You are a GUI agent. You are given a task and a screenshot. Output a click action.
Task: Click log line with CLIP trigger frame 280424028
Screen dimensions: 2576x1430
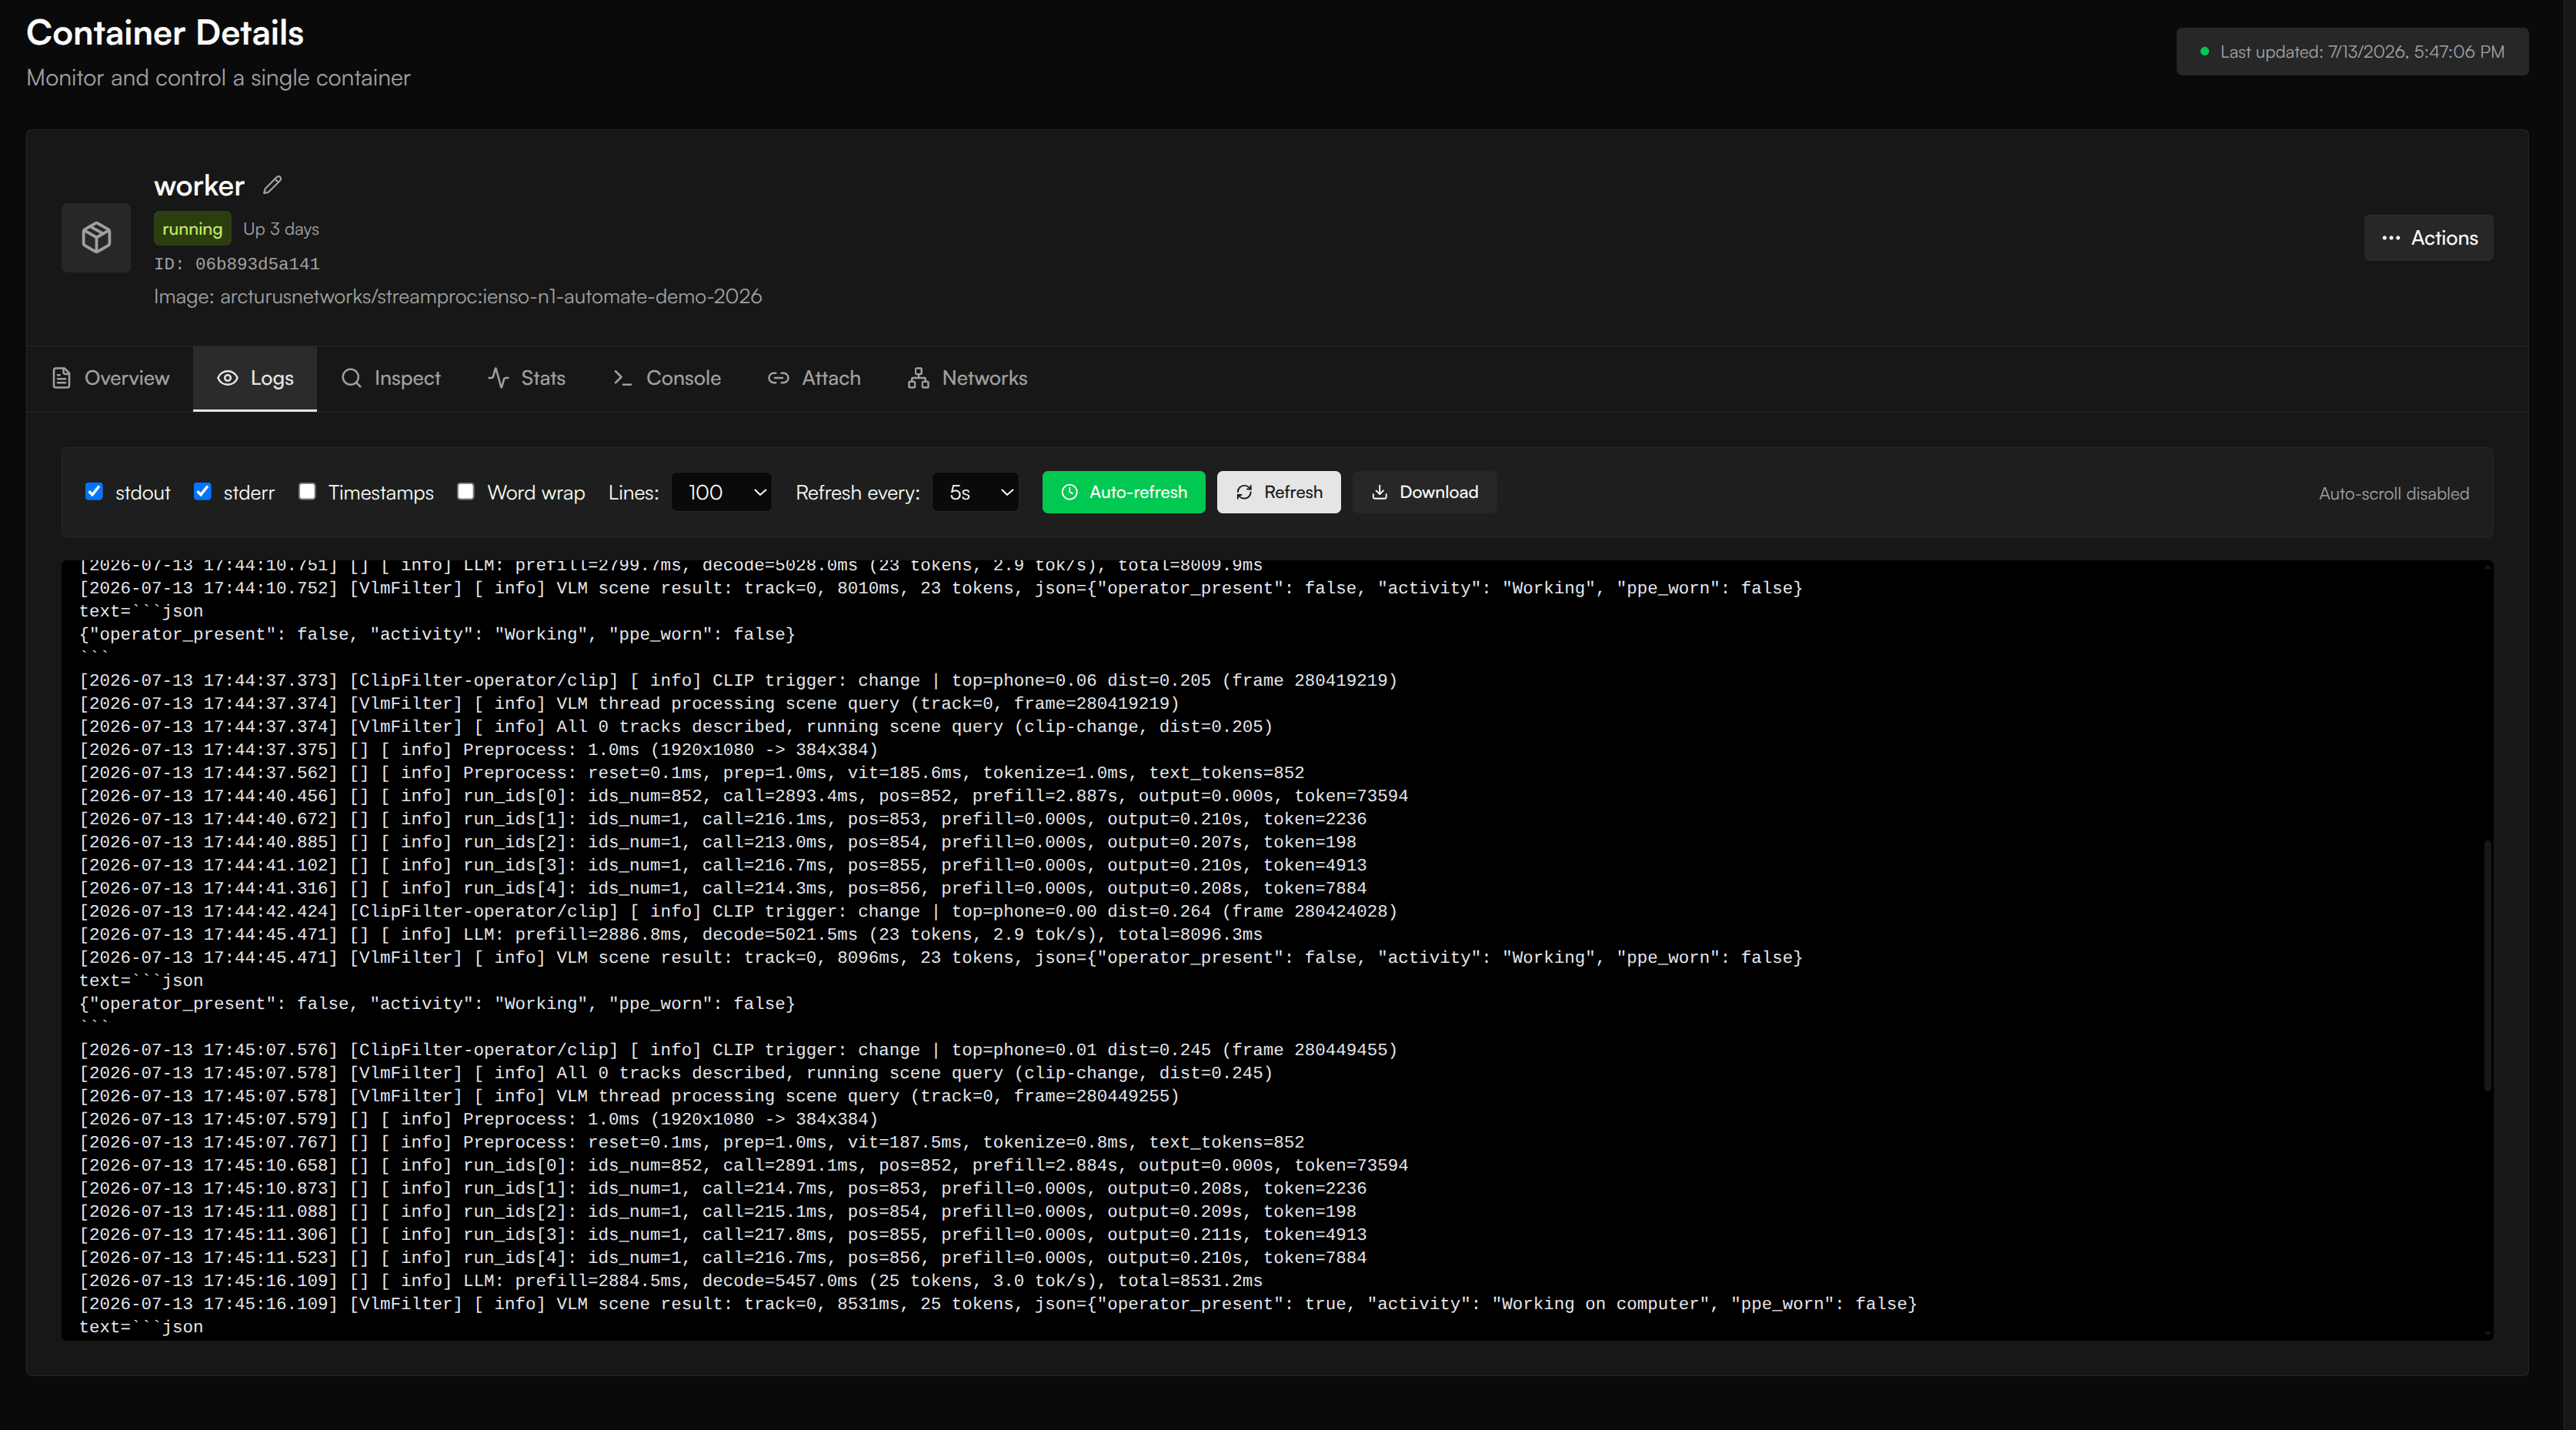[x=738, y=911]
